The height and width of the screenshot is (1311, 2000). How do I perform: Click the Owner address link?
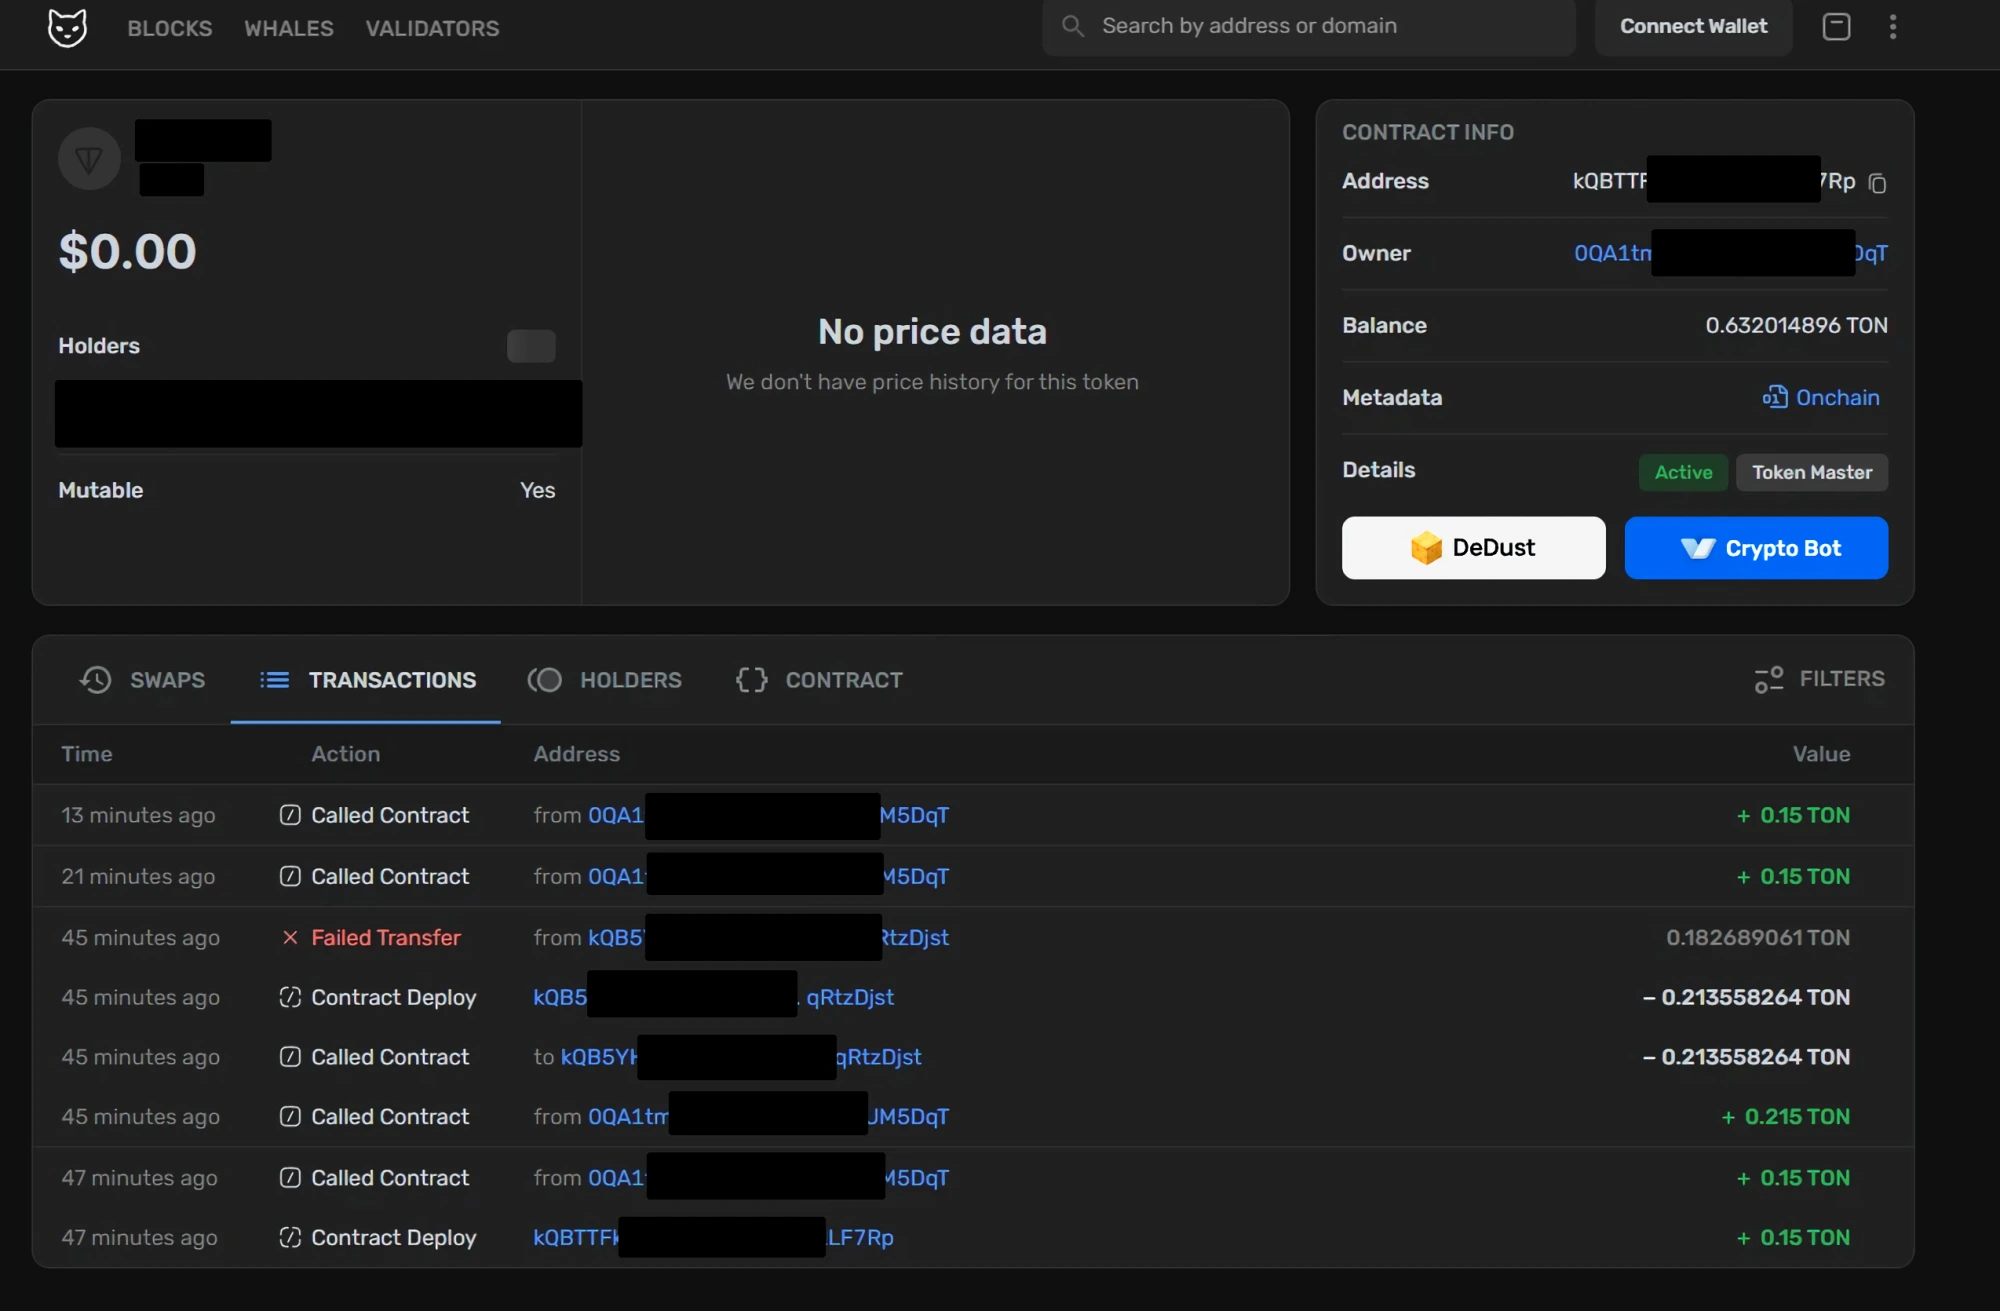1730,253
